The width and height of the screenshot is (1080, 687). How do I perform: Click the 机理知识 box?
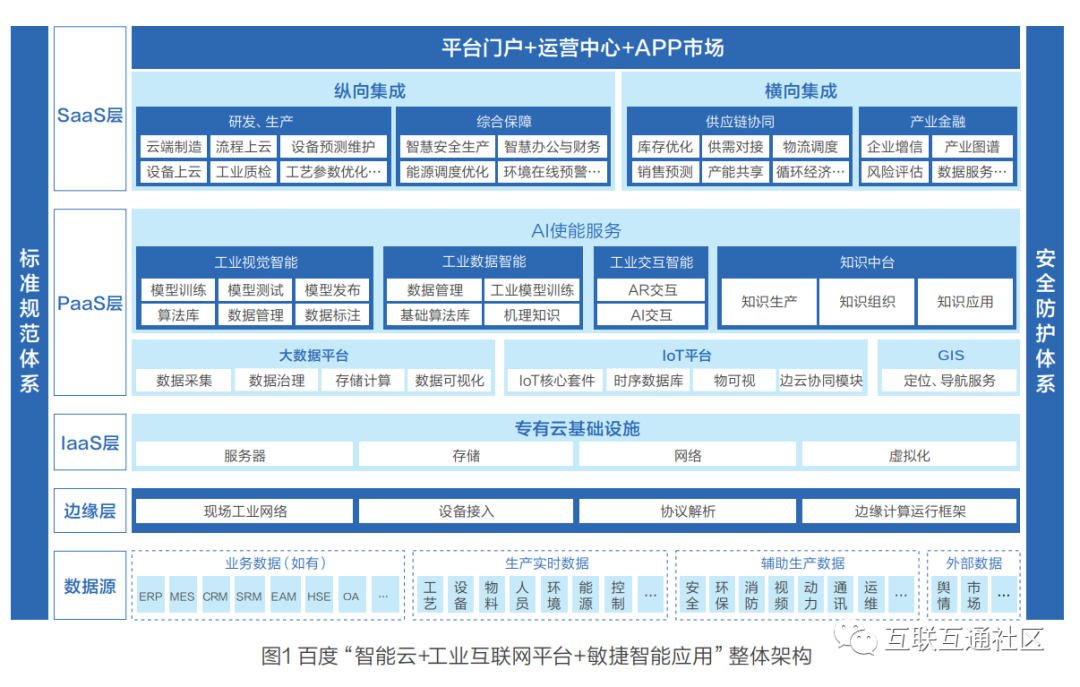click(532, 315)
